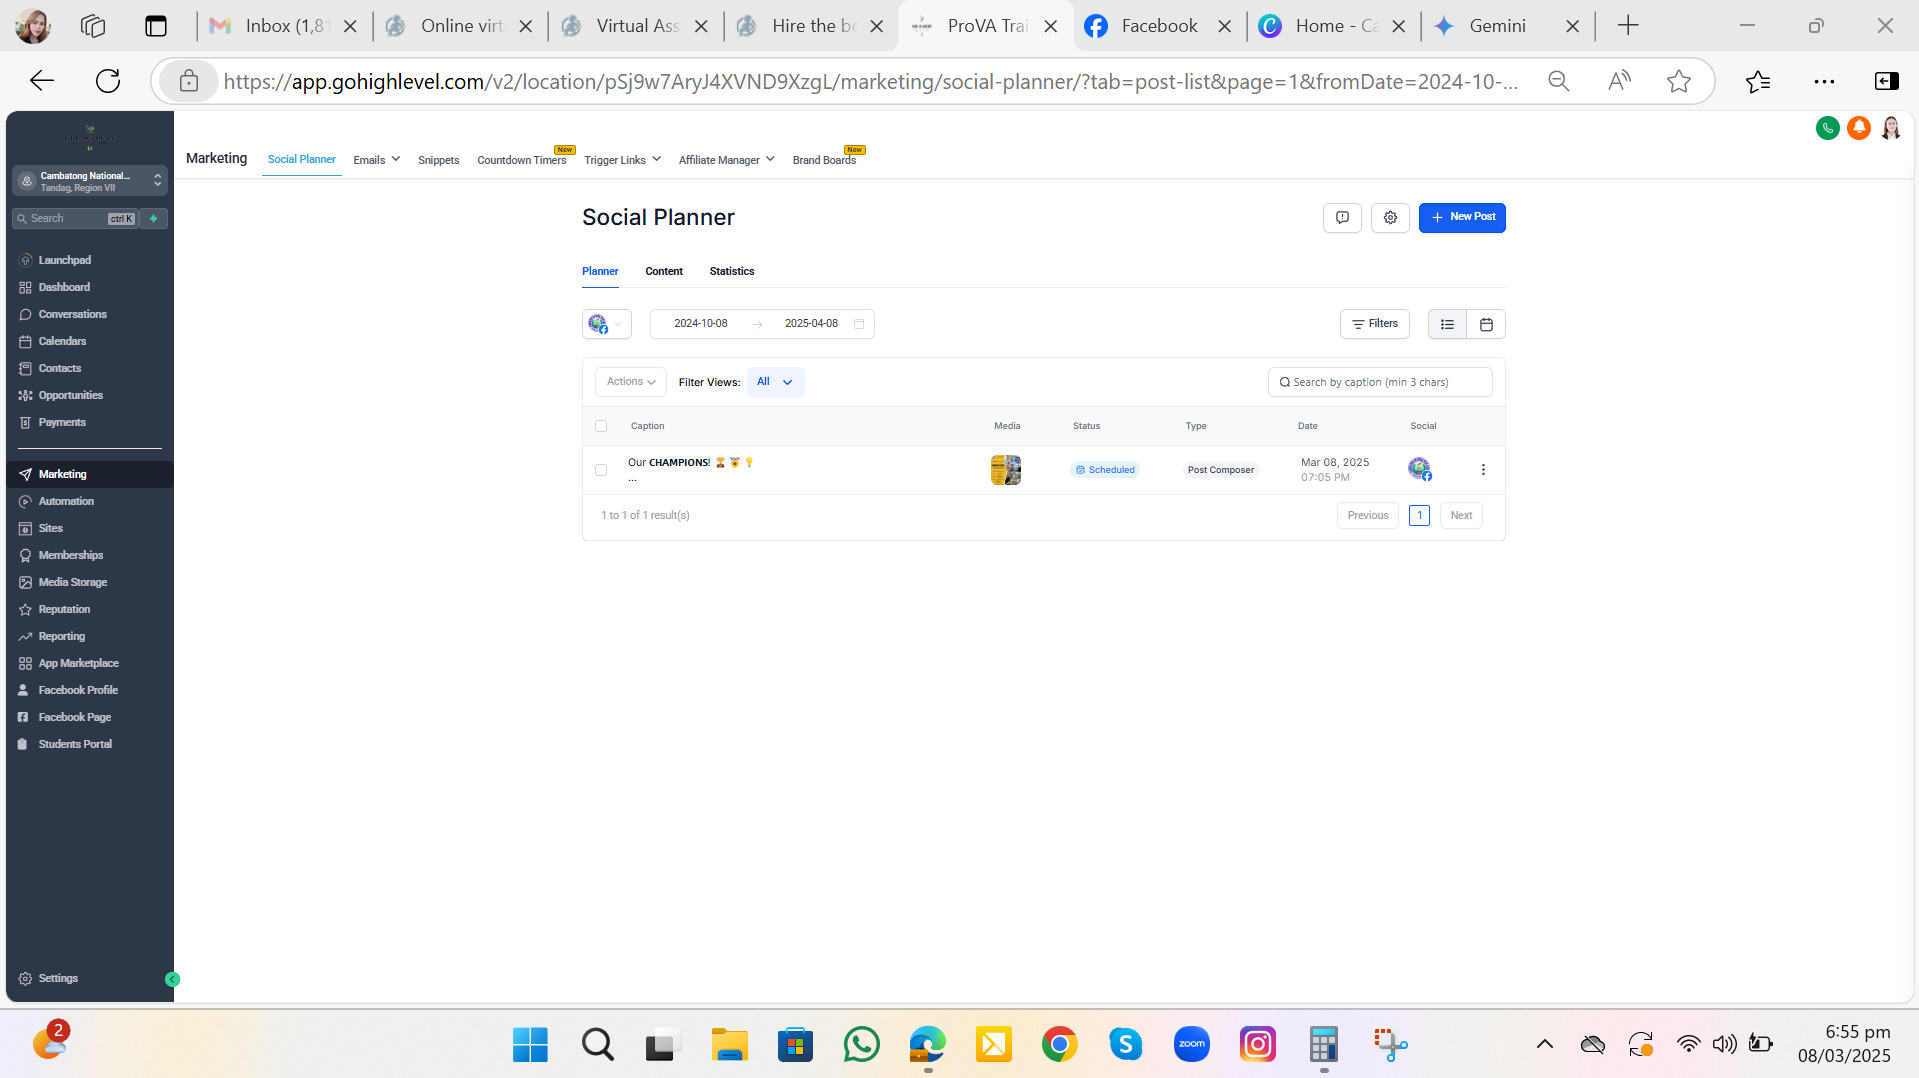Expand the Trigger Links dropdown
Image resolution: width=1919 pixels, height=1078 pixels.
click(622, 160)
